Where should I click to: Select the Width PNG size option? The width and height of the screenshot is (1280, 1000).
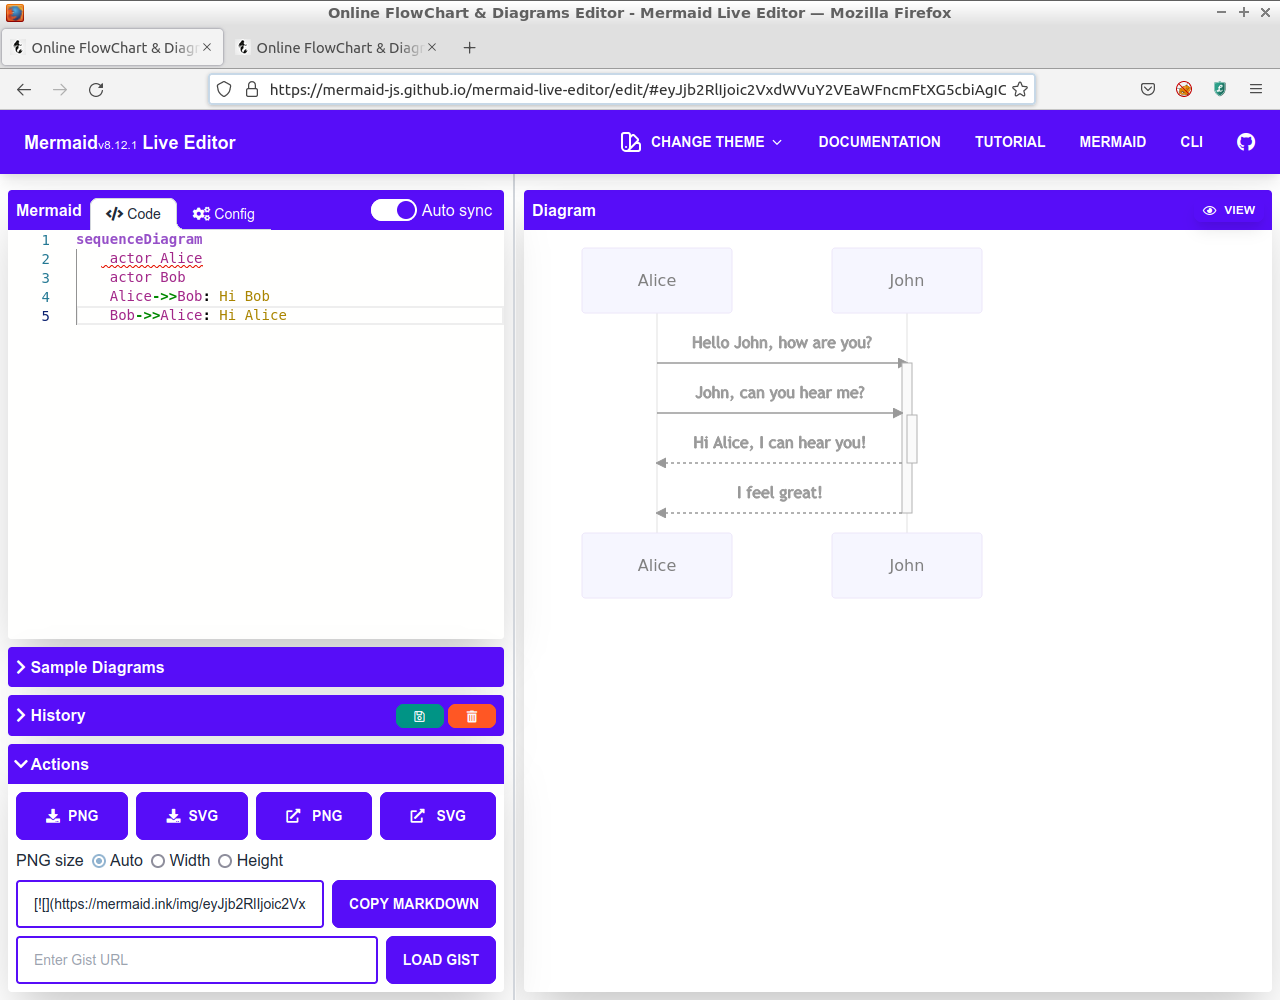pos(158,861)
